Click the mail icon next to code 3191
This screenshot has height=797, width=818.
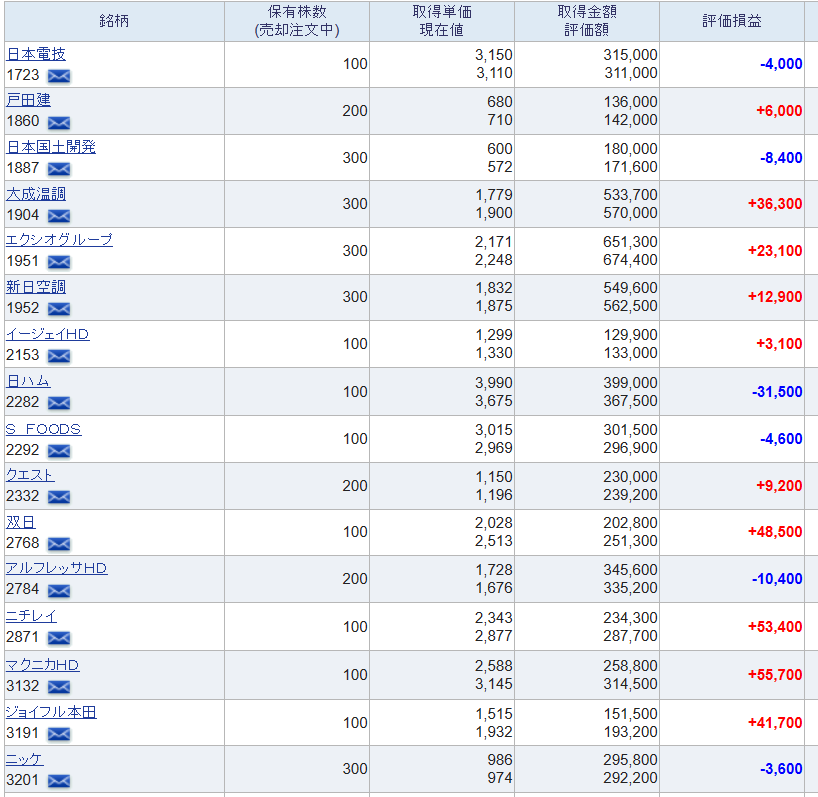pos(59,734)
